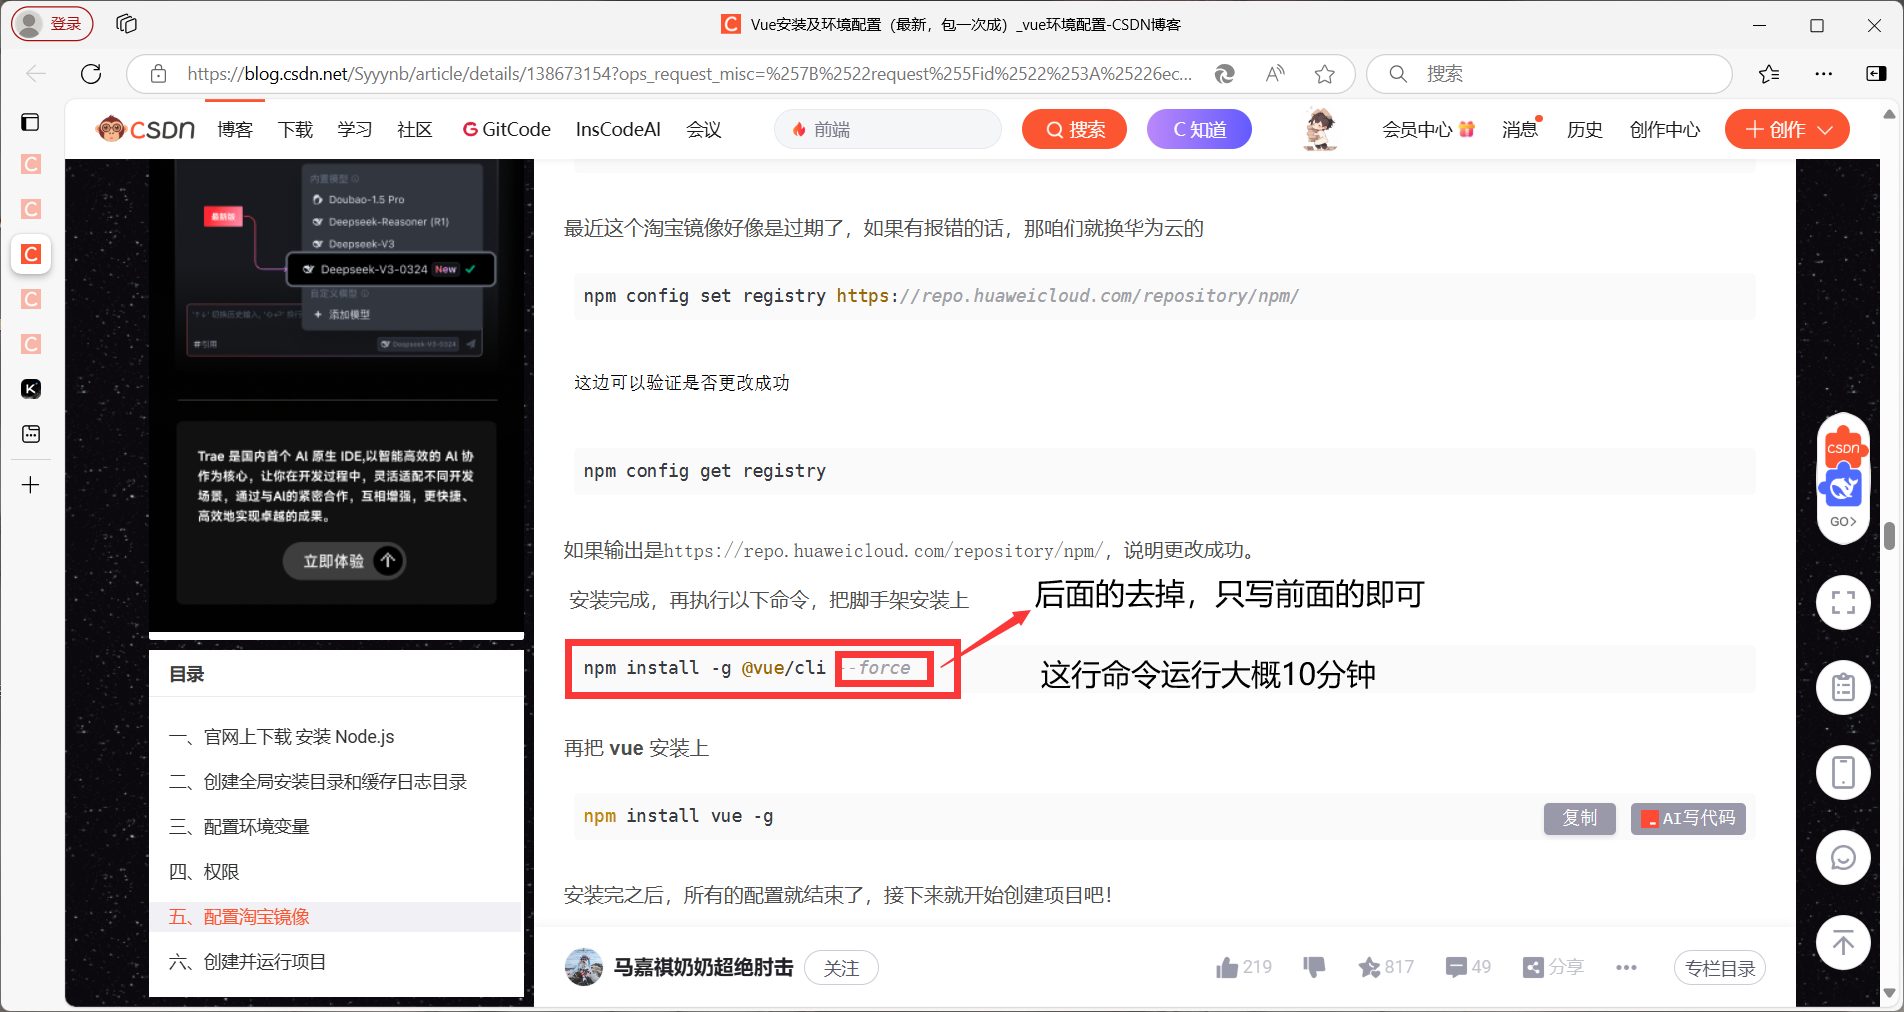The image size is (1904, 1012).
Task: Click the site info lock icon
Action: [x=158, y=74]
